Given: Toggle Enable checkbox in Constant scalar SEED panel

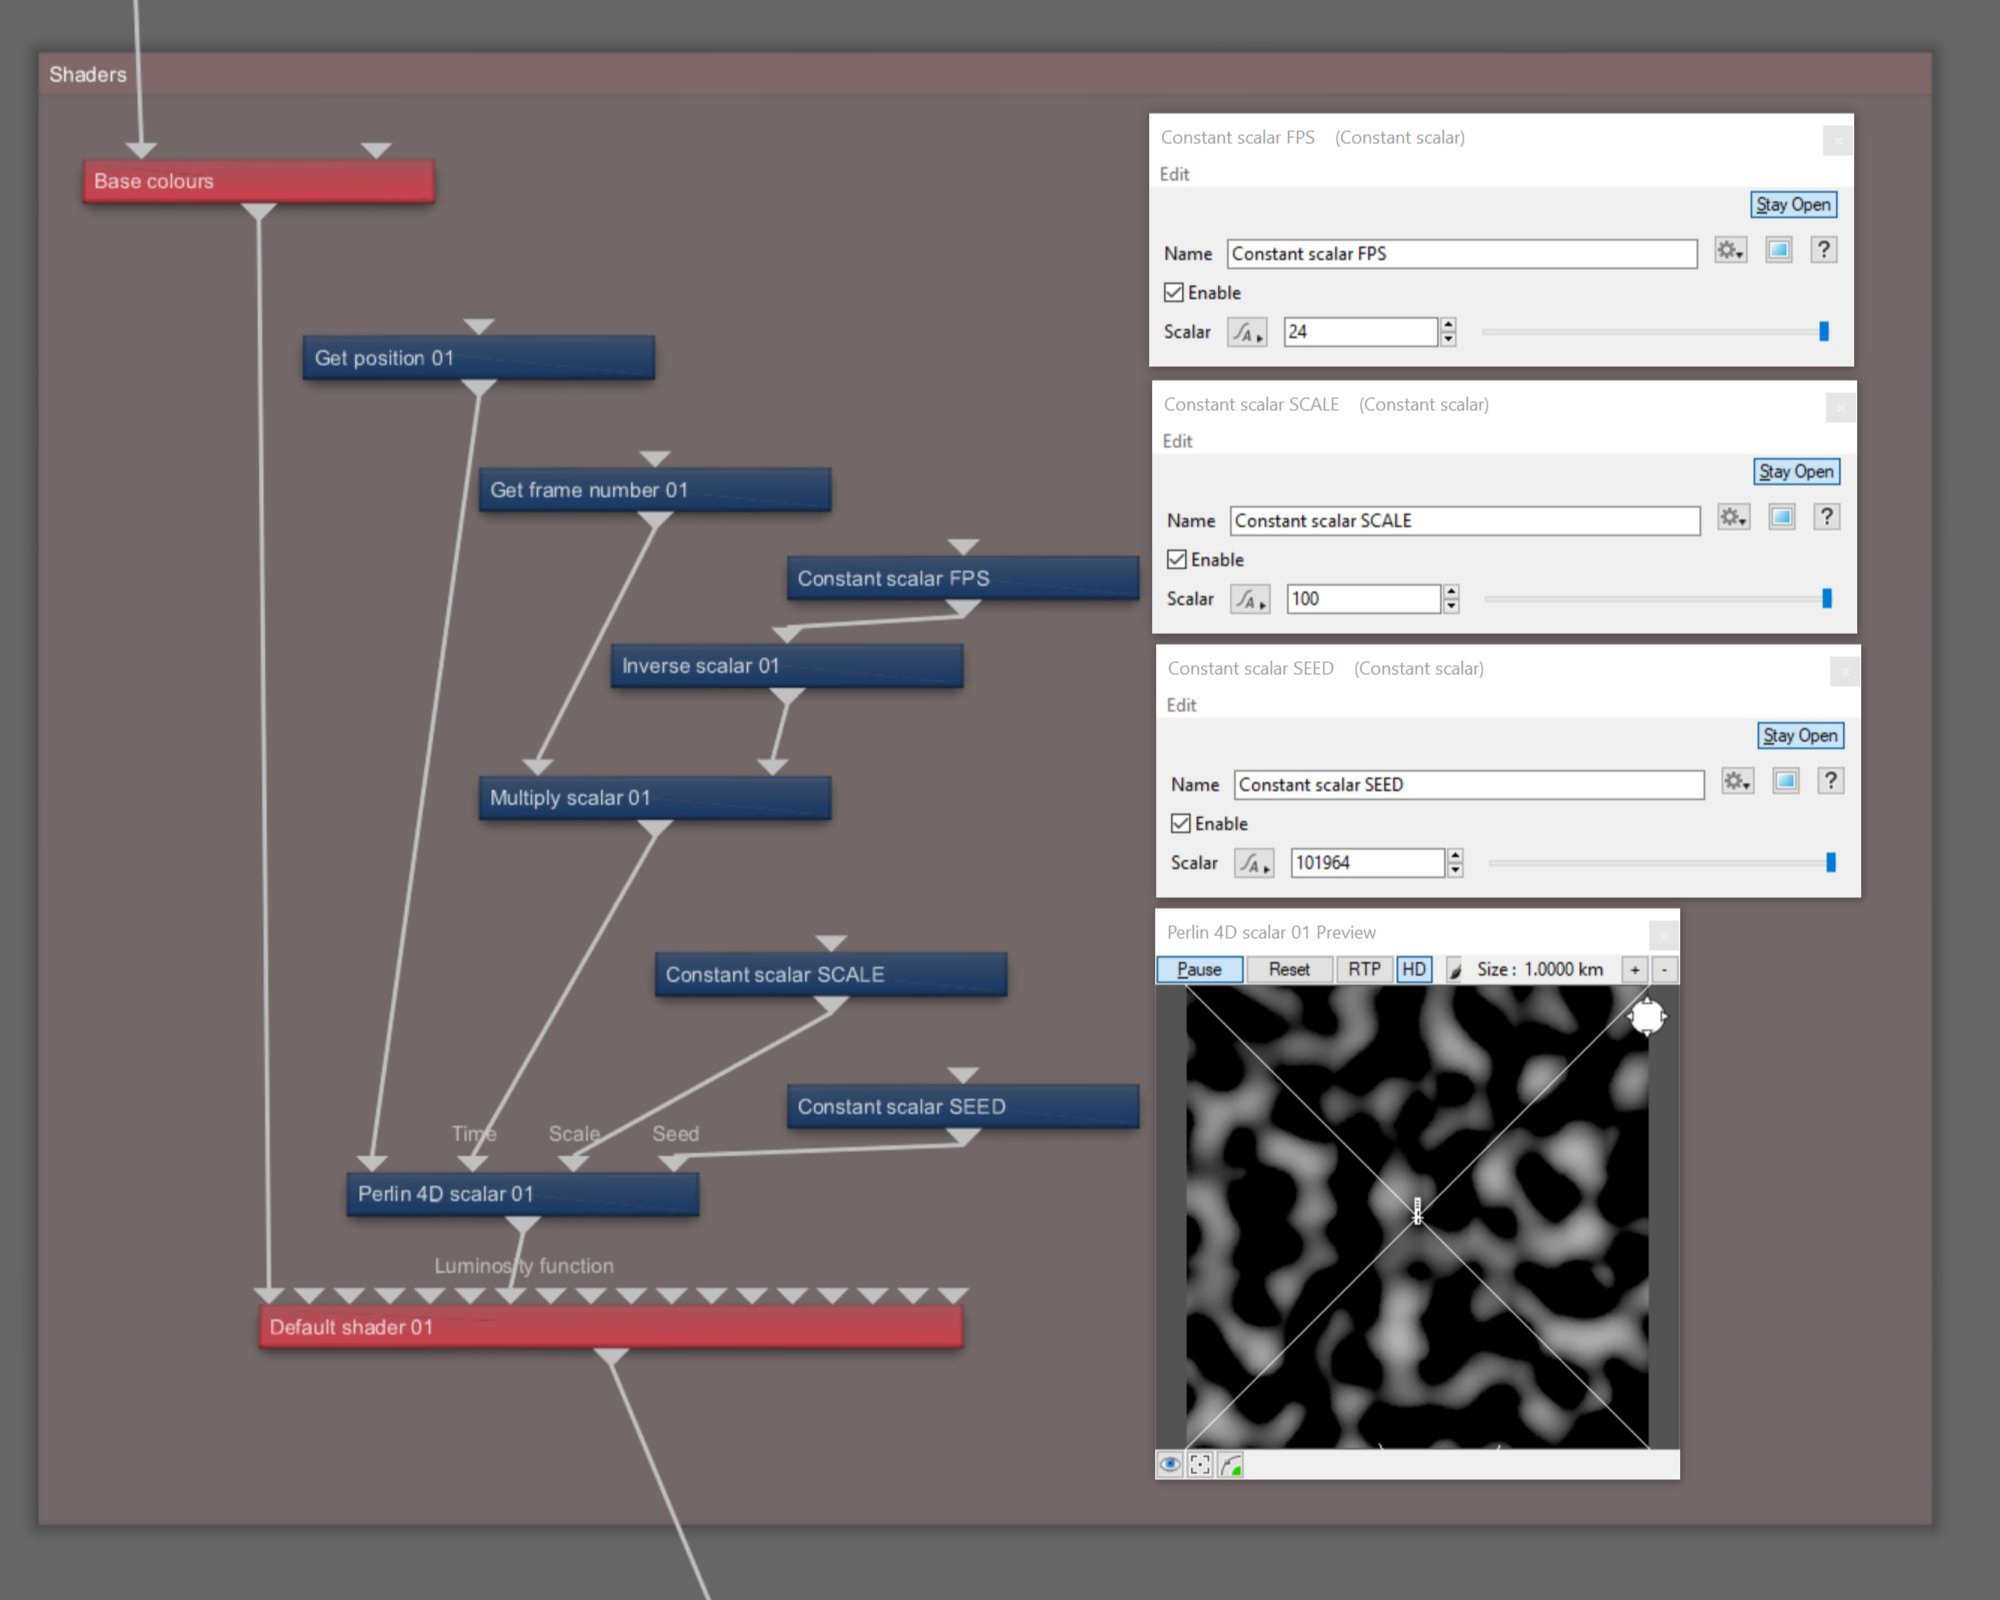Looking at the screenshot, I should [x=1181, y=824].
